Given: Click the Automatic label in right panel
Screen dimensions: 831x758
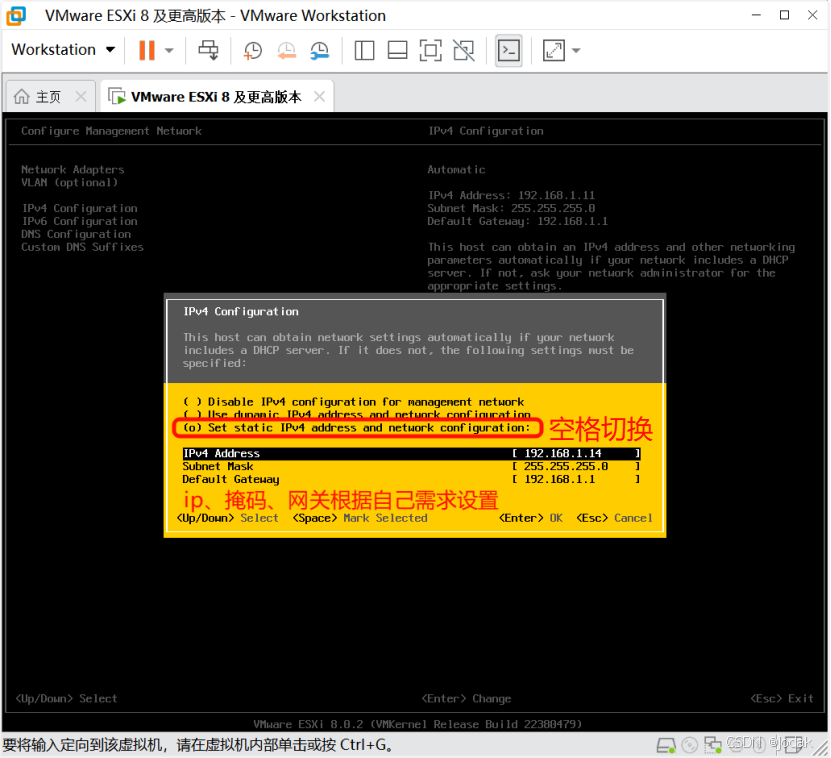Looking at the screenshot, I should (x=456, y=170).
